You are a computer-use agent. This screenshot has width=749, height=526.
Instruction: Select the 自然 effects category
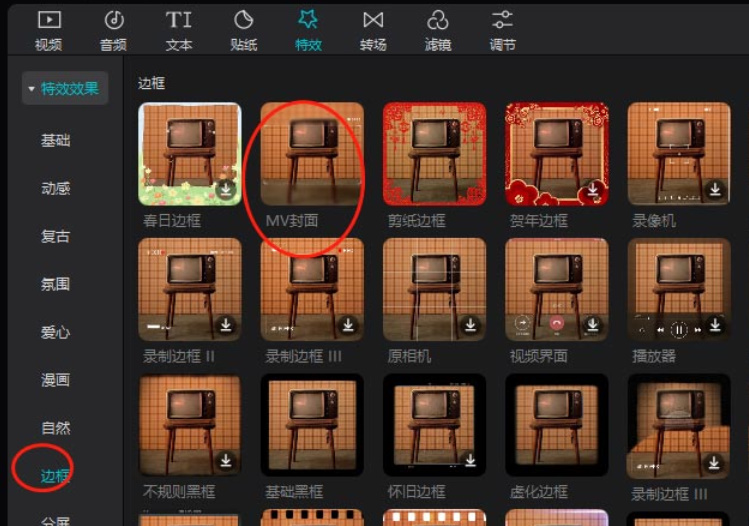pyautogui.click(x=55, y=428)
